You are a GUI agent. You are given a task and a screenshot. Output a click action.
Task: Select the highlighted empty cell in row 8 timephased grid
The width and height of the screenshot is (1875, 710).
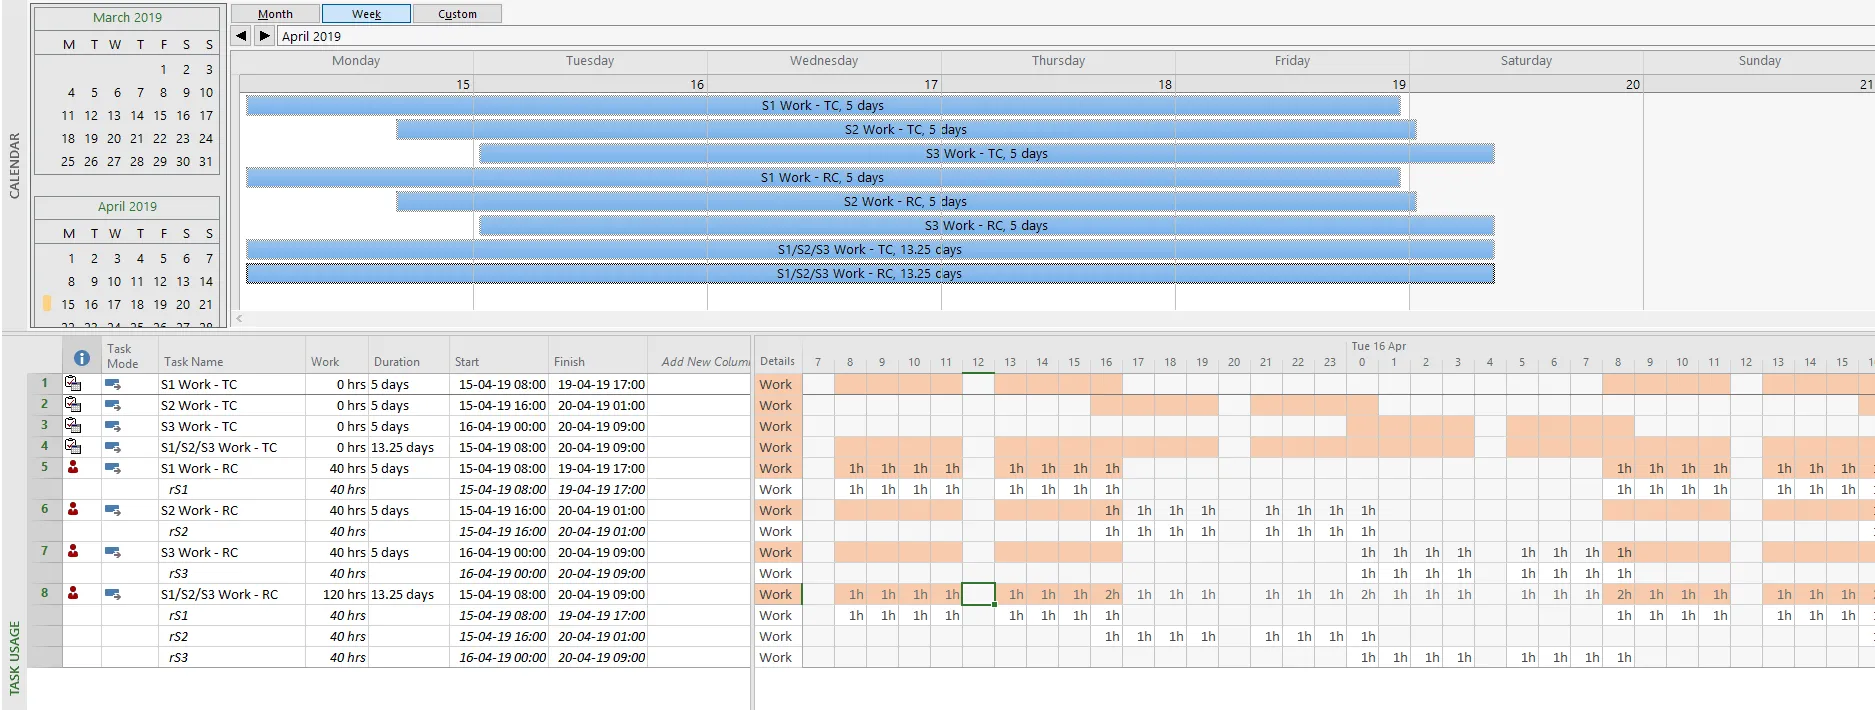coord(978,594)
